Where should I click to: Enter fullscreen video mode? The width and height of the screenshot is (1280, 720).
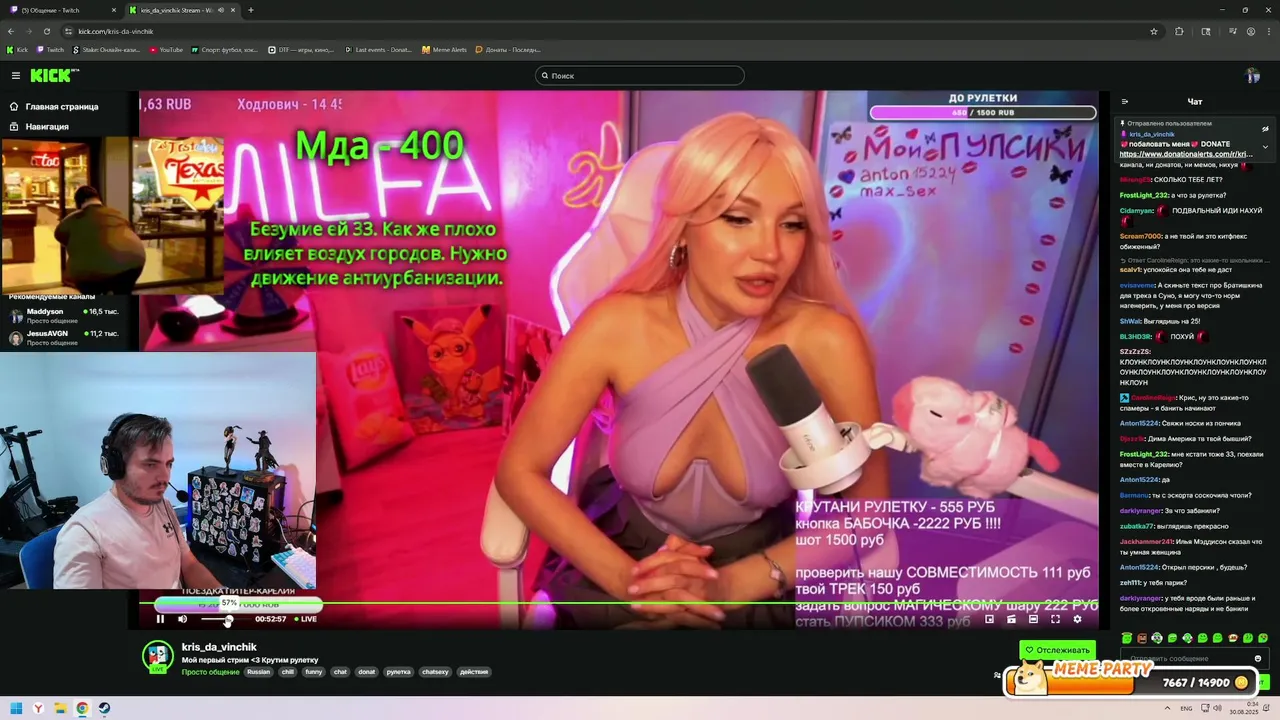tap(1055, 619)
